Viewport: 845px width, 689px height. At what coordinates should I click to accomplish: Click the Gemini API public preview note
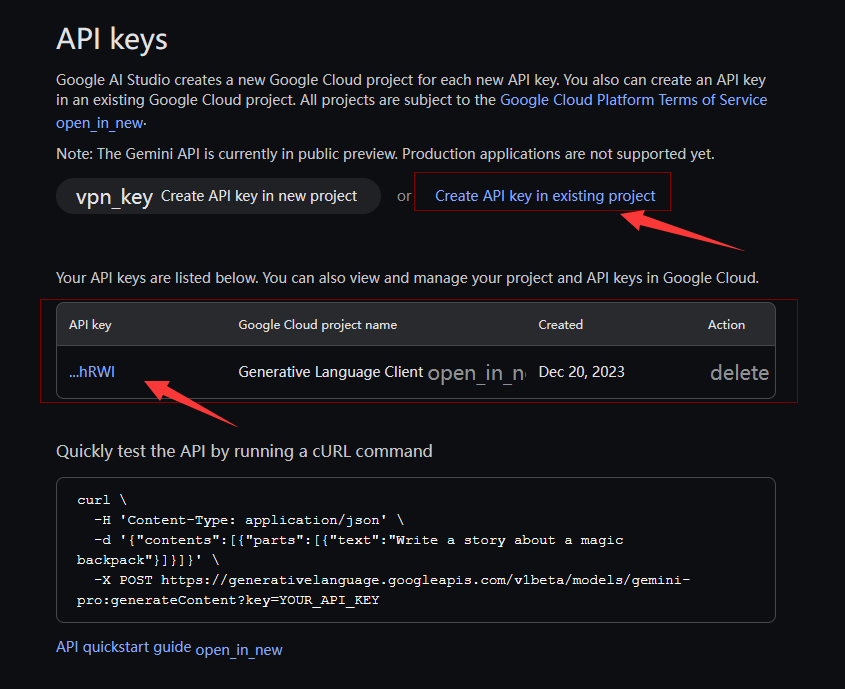(385, 154)
